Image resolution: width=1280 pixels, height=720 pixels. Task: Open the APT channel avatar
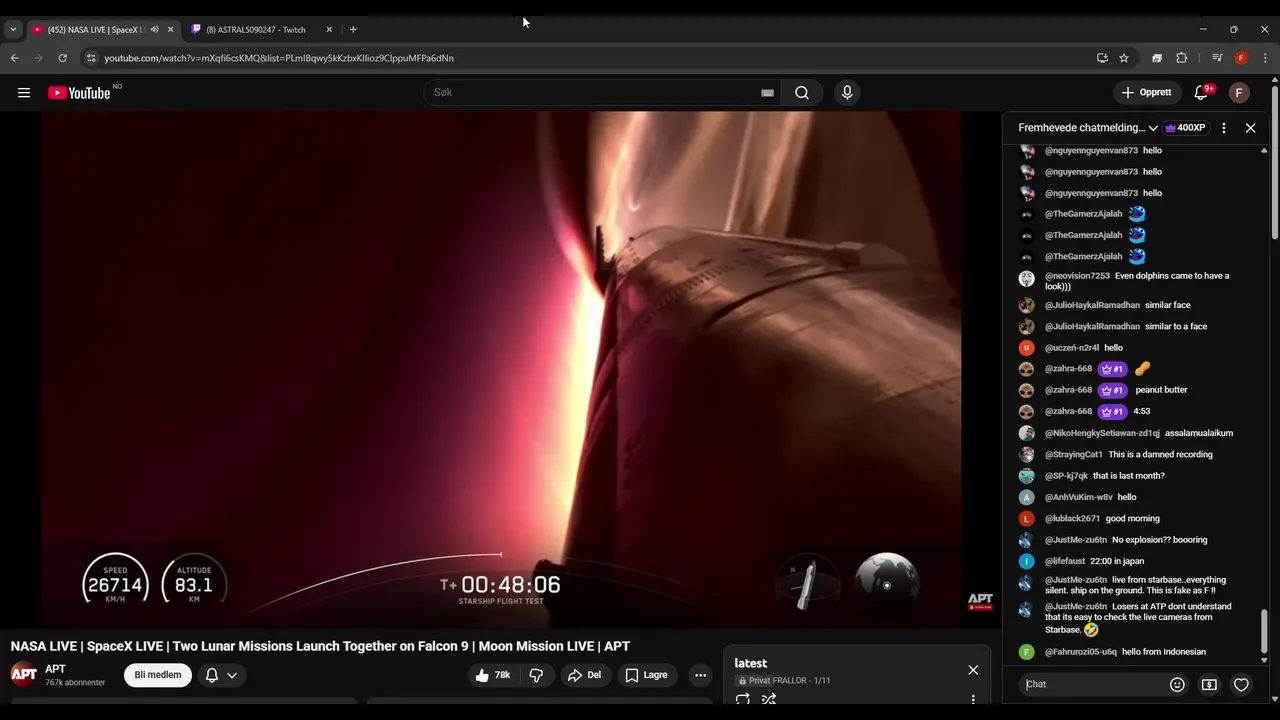point(24,674)
